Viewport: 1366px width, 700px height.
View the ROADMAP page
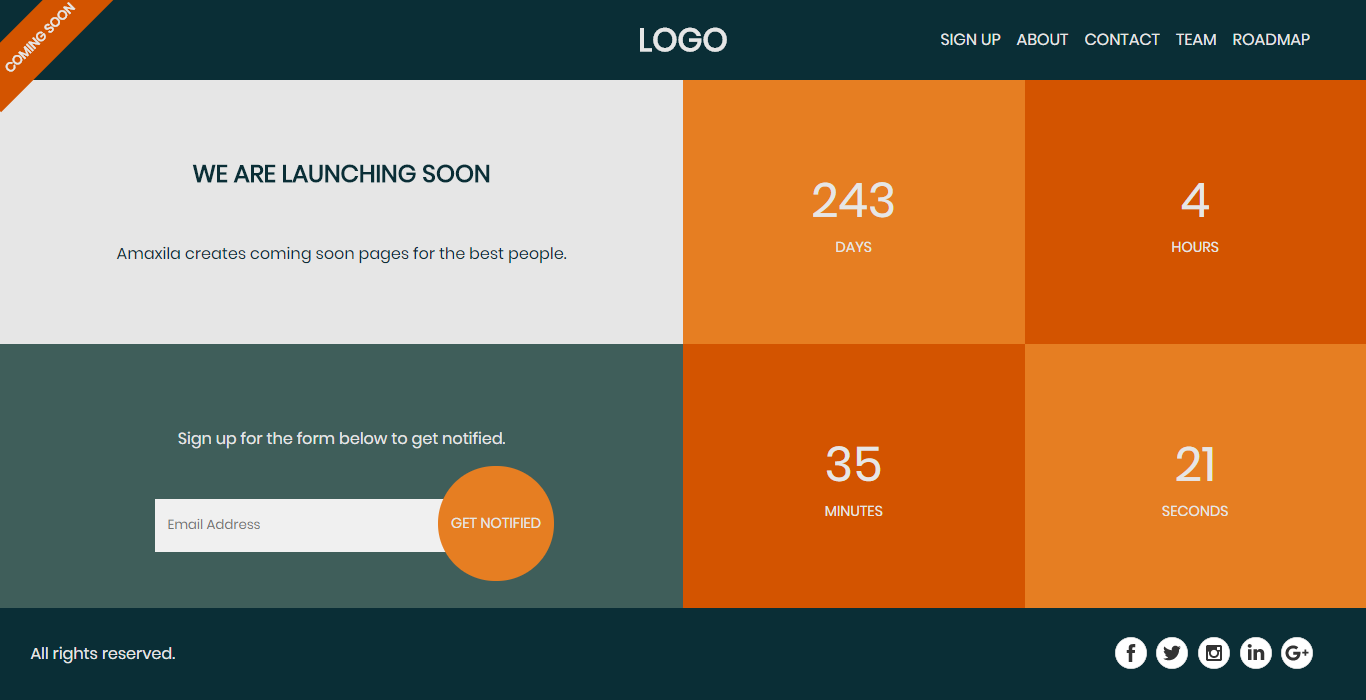click(x=1271, y=39)
